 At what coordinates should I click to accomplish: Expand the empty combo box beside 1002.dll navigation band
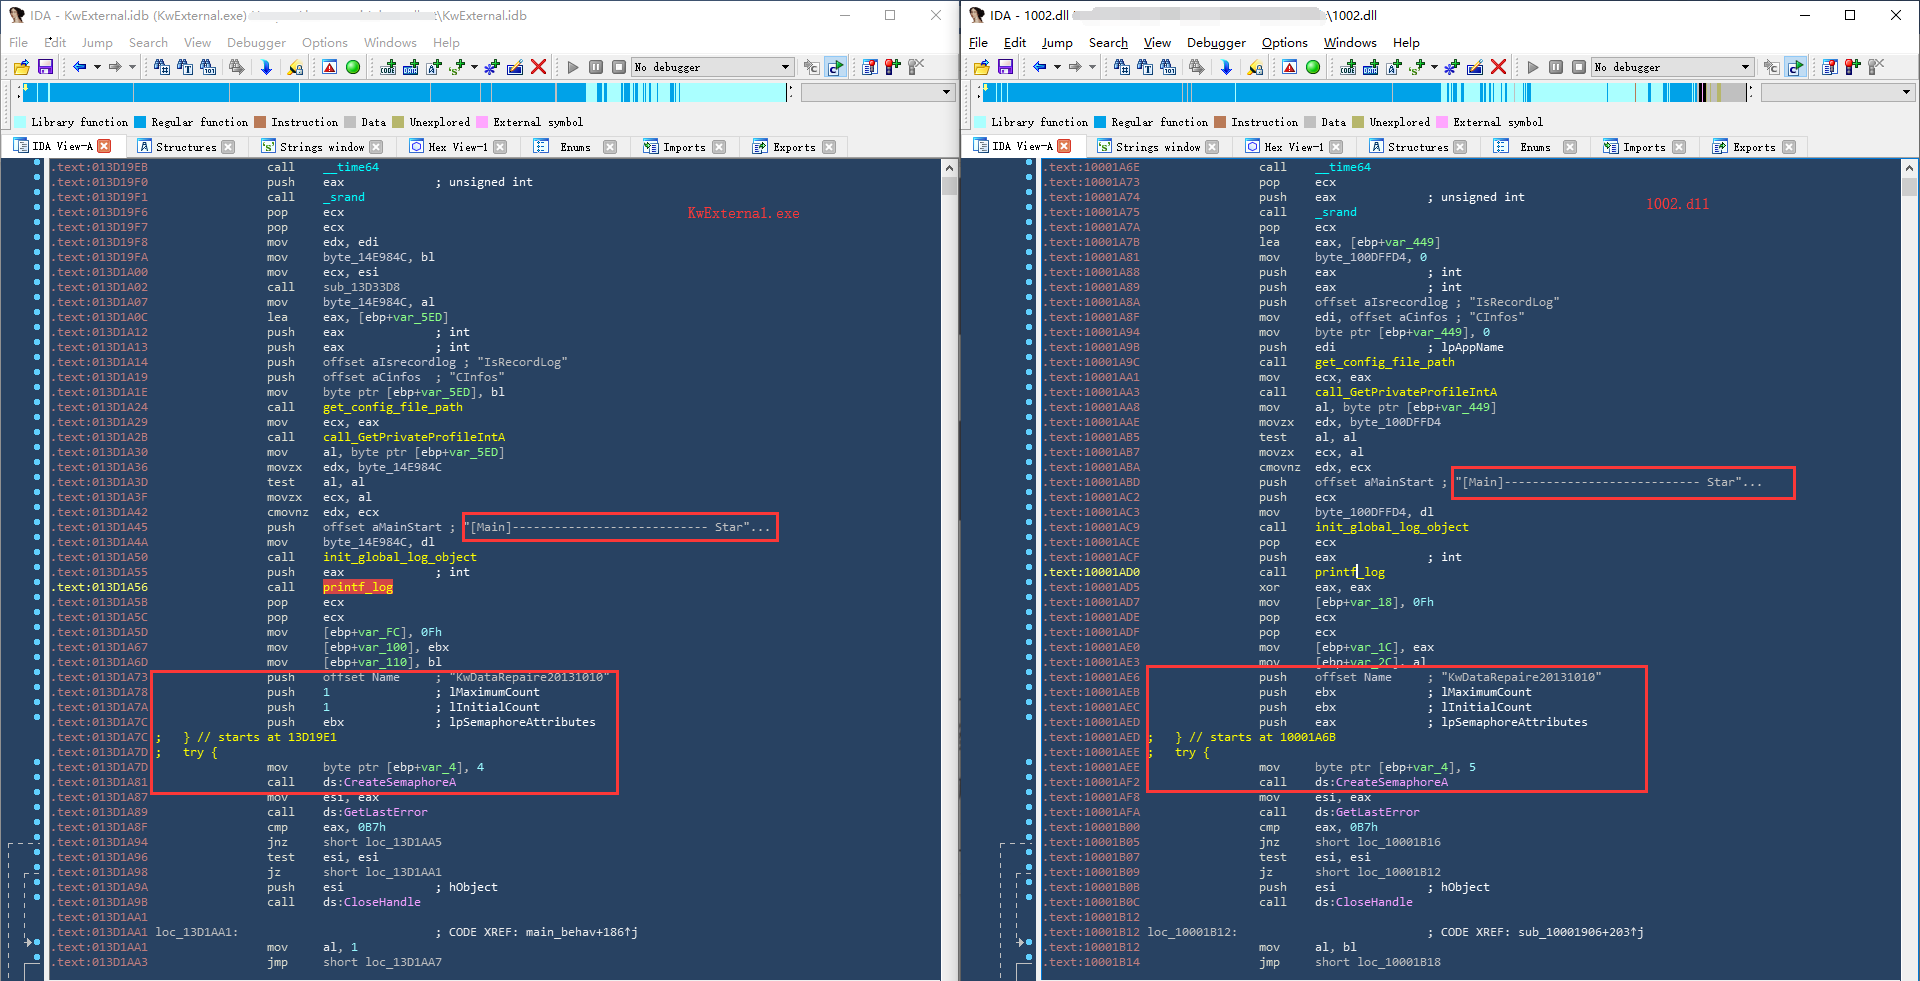click(x=1906, y=92)
